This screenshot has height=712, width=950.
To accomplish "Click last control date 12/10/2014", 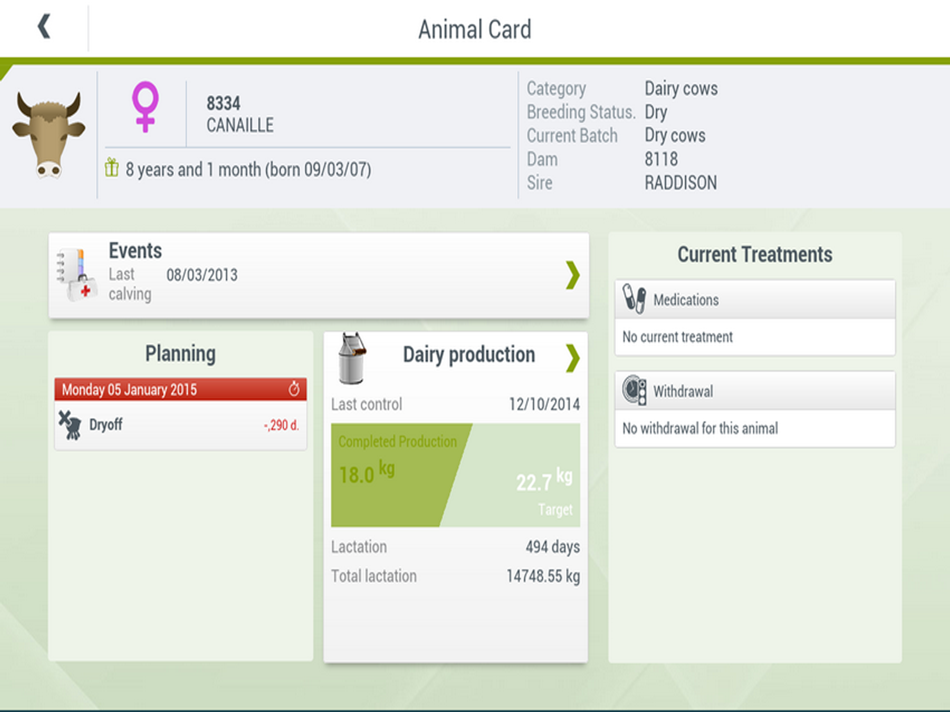I will tap(544, 404).
